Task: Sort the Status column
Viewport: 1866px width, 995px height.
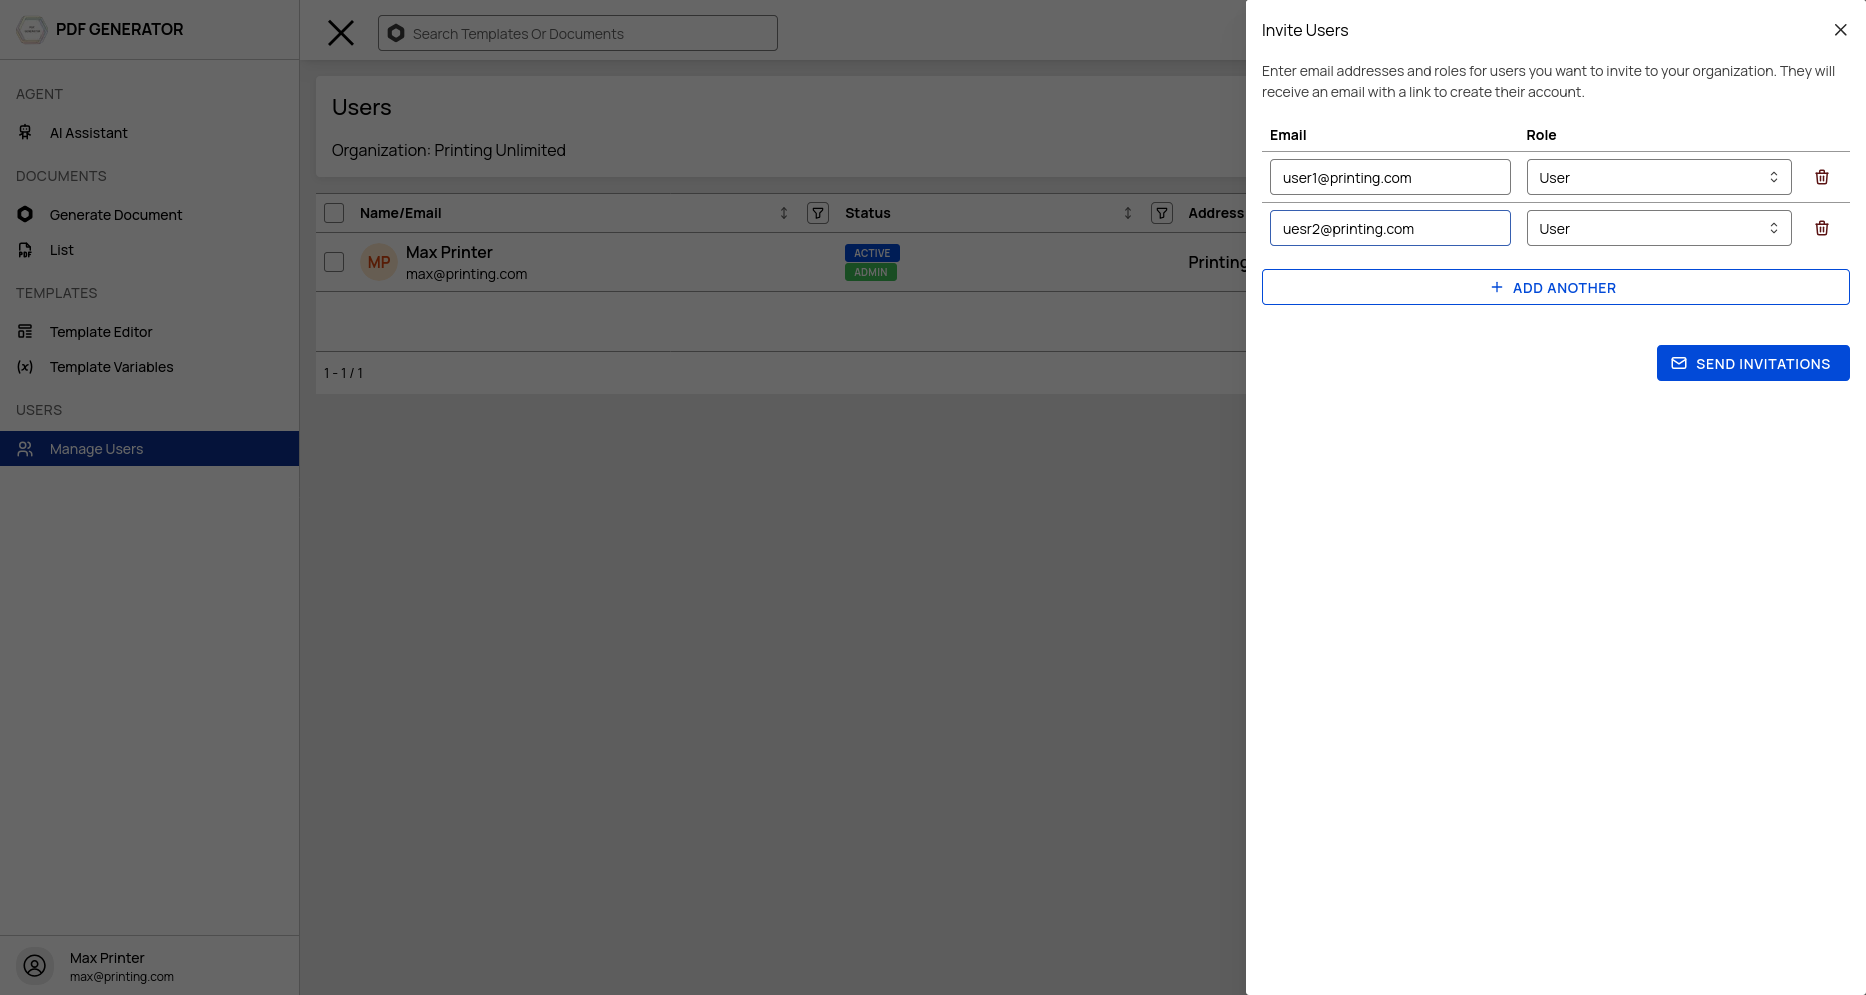Action: point(1128,213)
